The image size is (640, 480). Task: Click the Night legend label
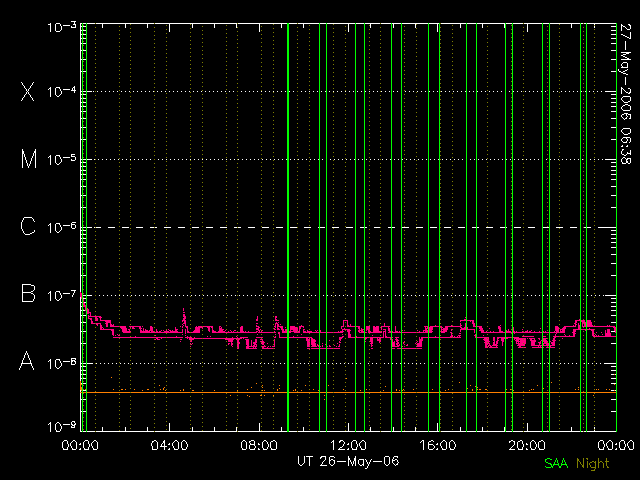593,464
